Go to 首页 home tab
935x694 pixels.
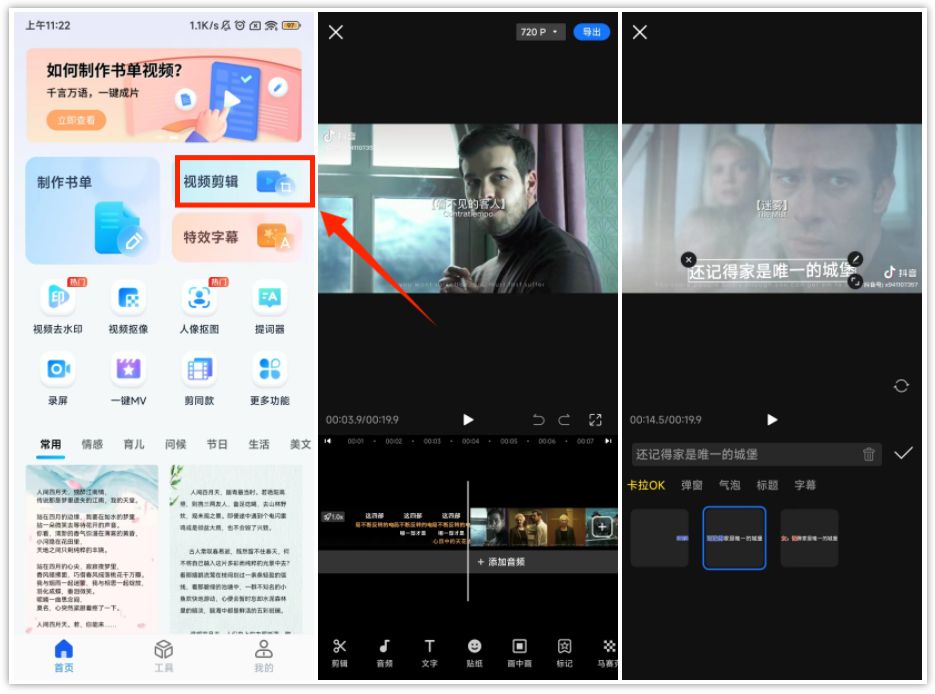pos(63,655)
